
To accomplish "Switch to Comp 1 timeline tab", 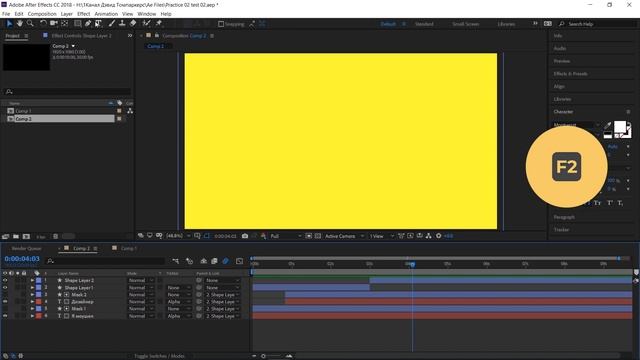I will click(x=129, y=248).
